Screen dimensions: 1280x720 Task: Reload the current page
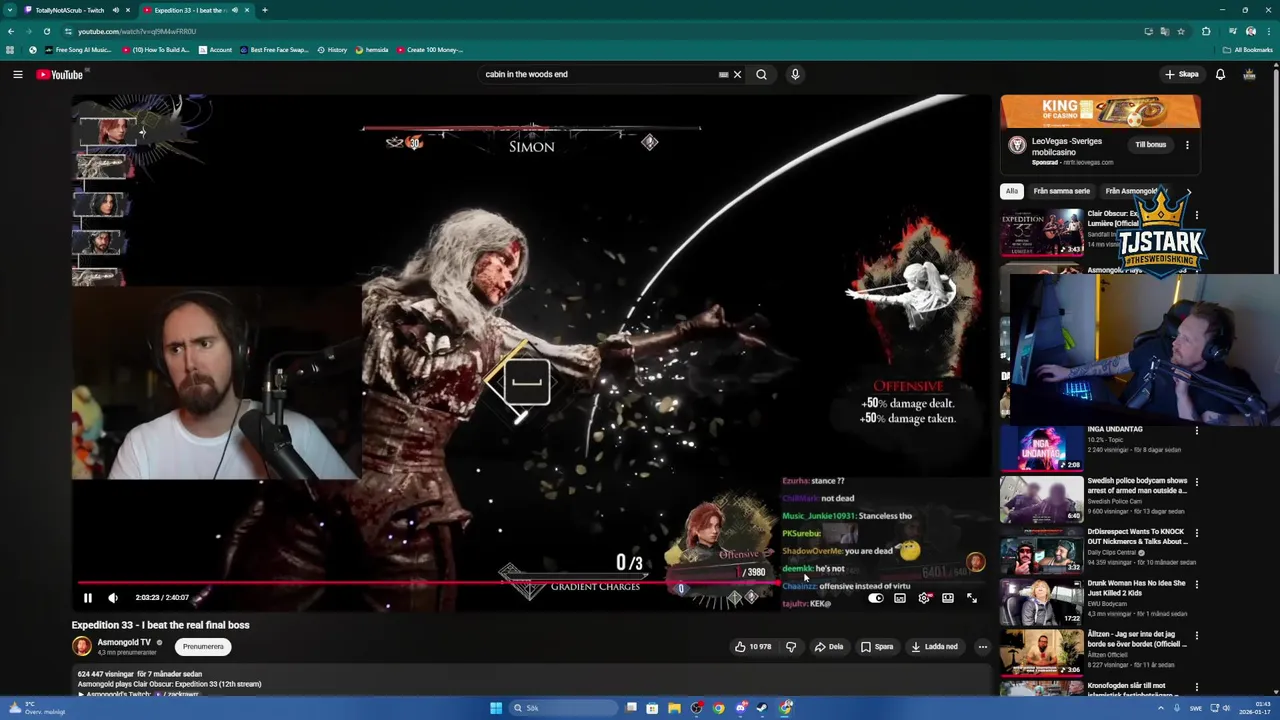tap(46, 31)
